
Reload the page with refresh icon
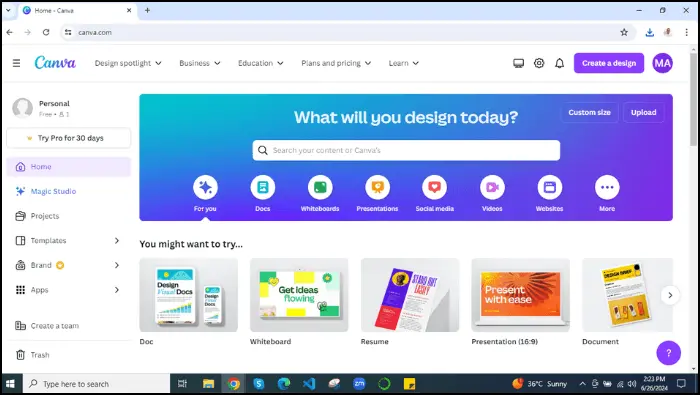point(46,32)
